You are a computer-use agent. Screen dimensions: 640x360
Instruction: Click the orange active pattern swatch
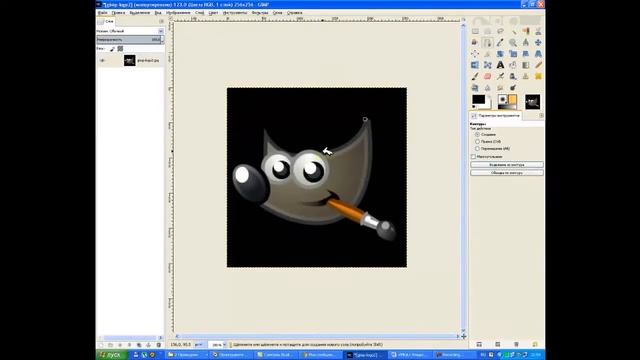pyautogui.click(x=512, y=100)
